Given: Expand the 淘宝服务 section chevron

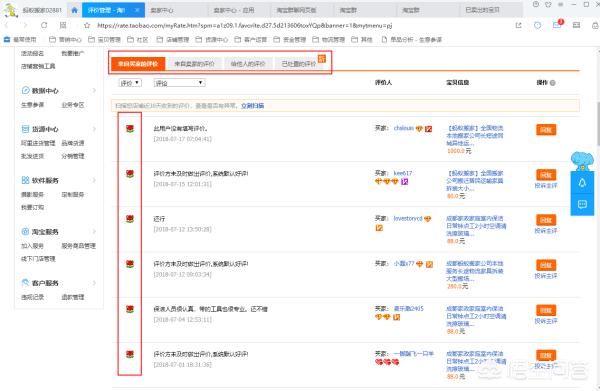Looking at the screenshot, I should tap(94, 231).
